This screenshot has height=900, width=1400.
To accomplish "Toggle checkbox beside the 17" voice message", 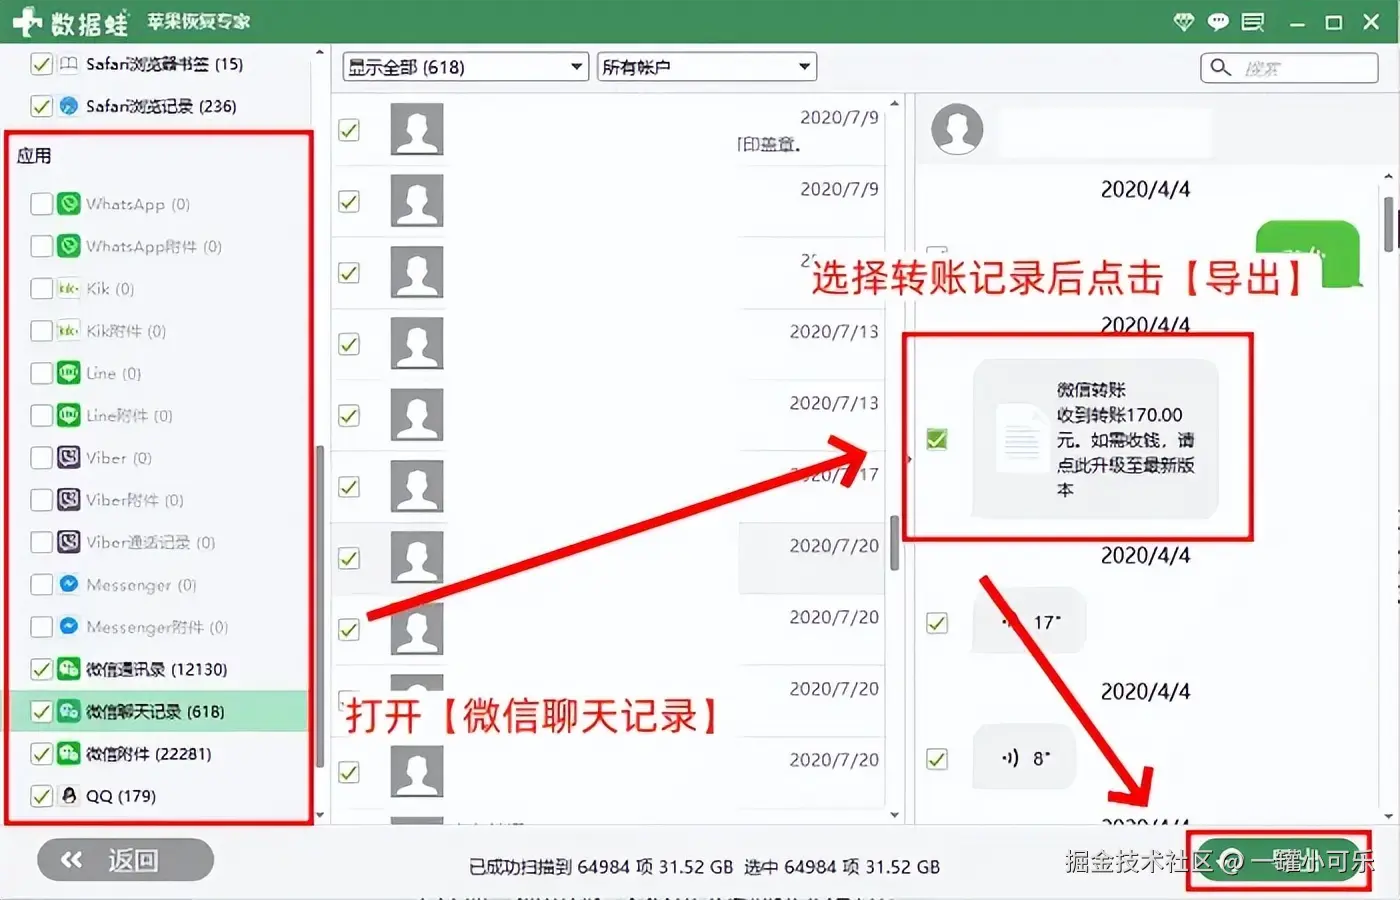I will pos(937,623).
